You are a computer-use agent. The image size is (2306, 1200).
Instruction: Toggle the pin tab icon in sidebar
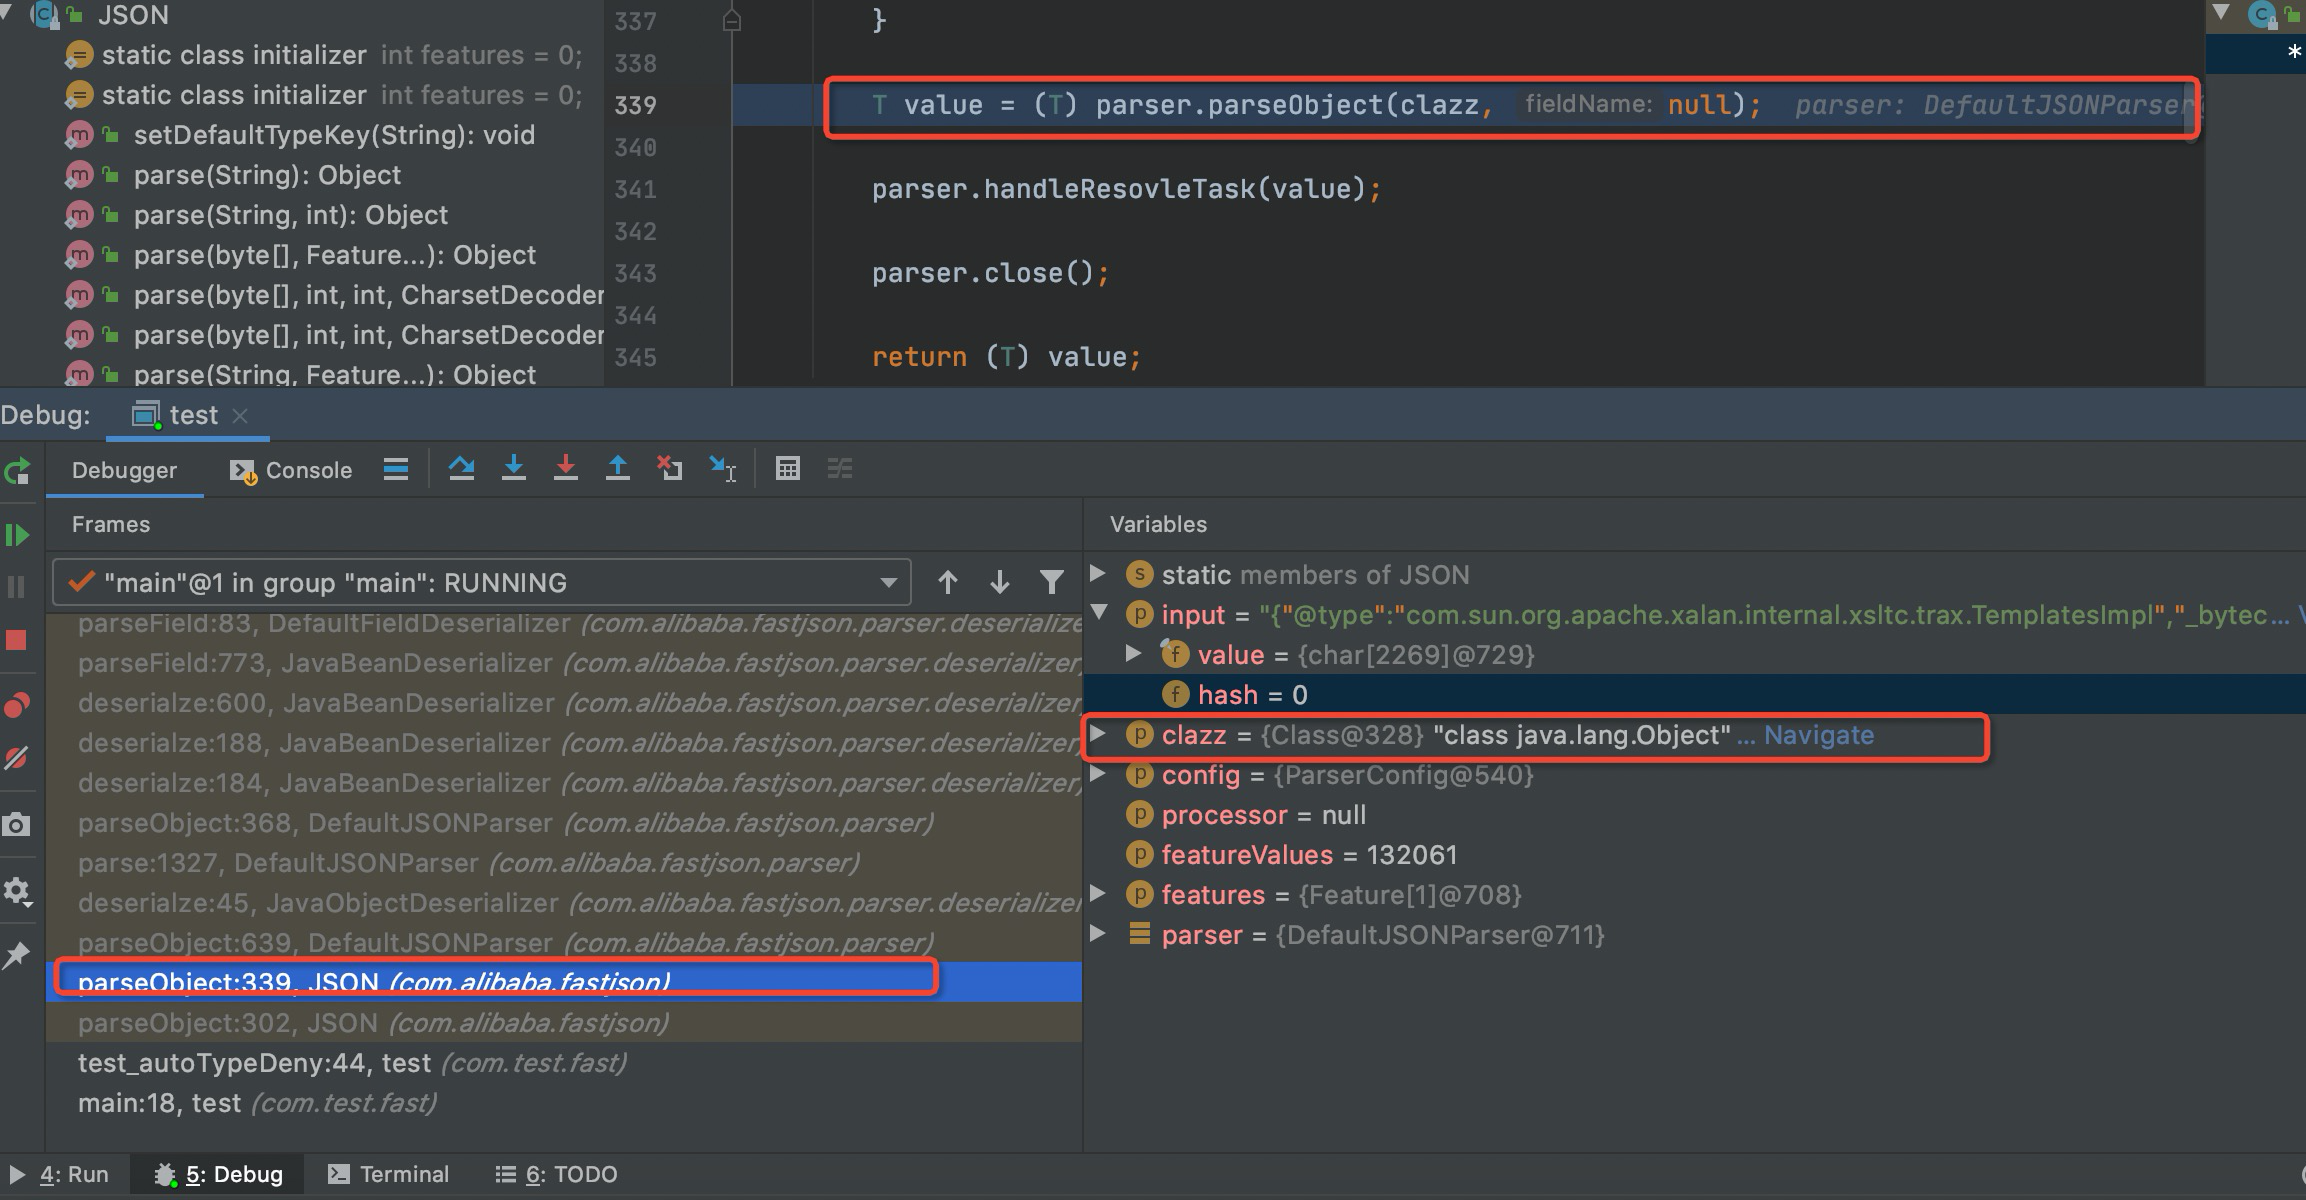17,955
